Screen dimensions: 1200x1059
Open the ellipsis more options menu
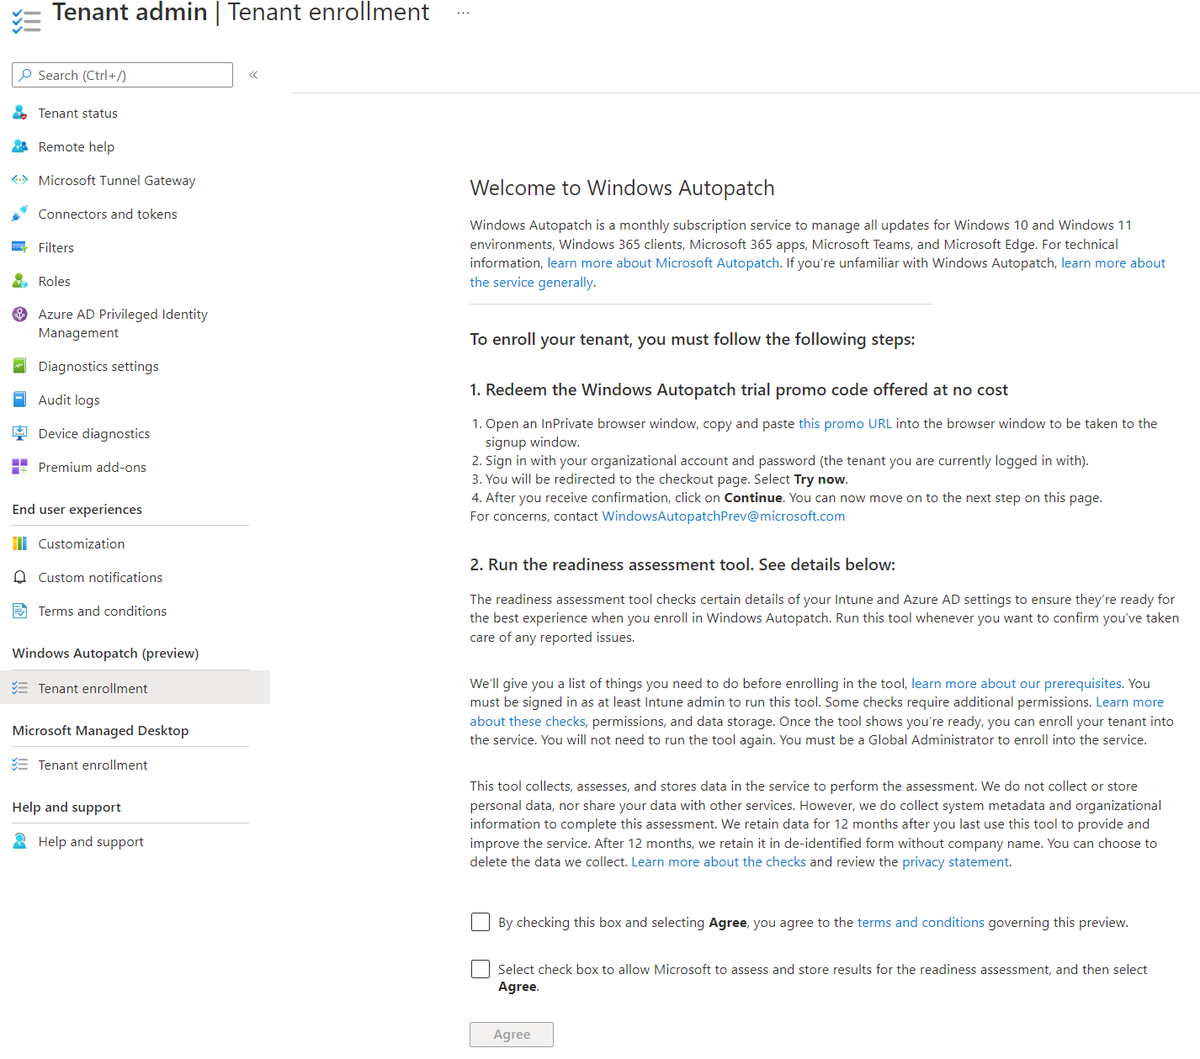tap(462, 13)
